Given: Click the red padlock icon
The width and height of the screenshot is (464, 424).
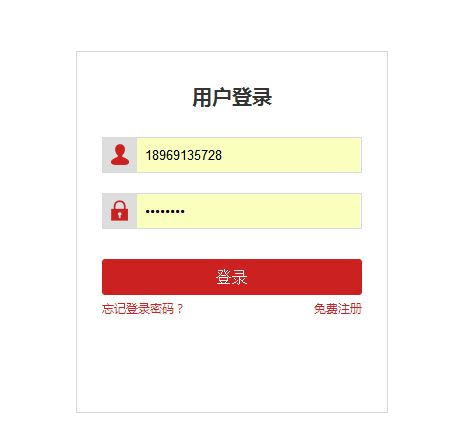Looking at the screenshot, I should [x=119, y=211].
